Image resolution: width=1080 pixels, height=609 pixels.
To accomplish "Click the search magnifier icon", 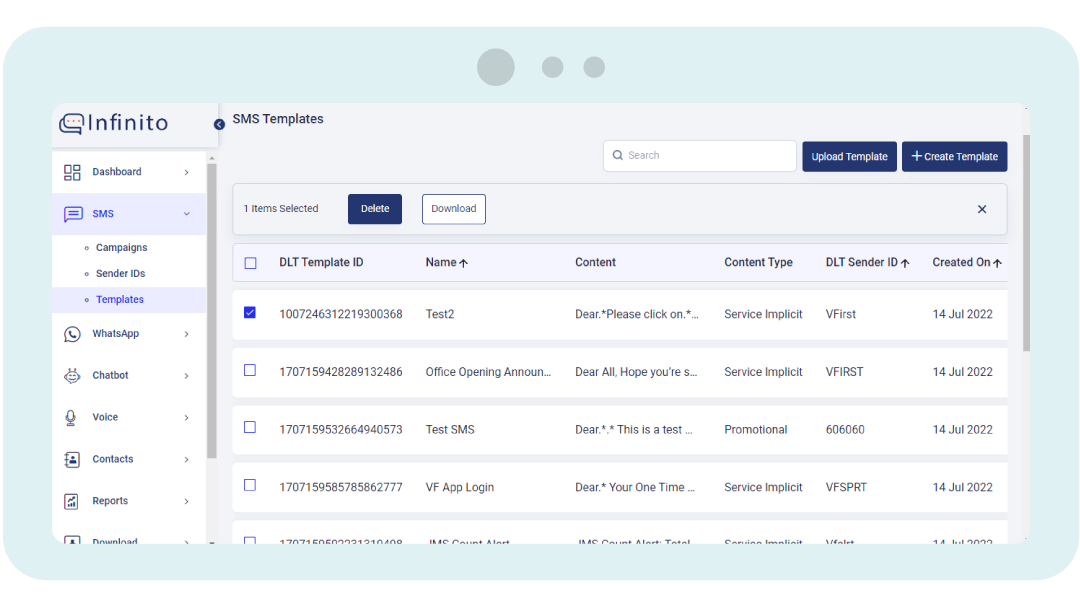I will coord(618,156).
